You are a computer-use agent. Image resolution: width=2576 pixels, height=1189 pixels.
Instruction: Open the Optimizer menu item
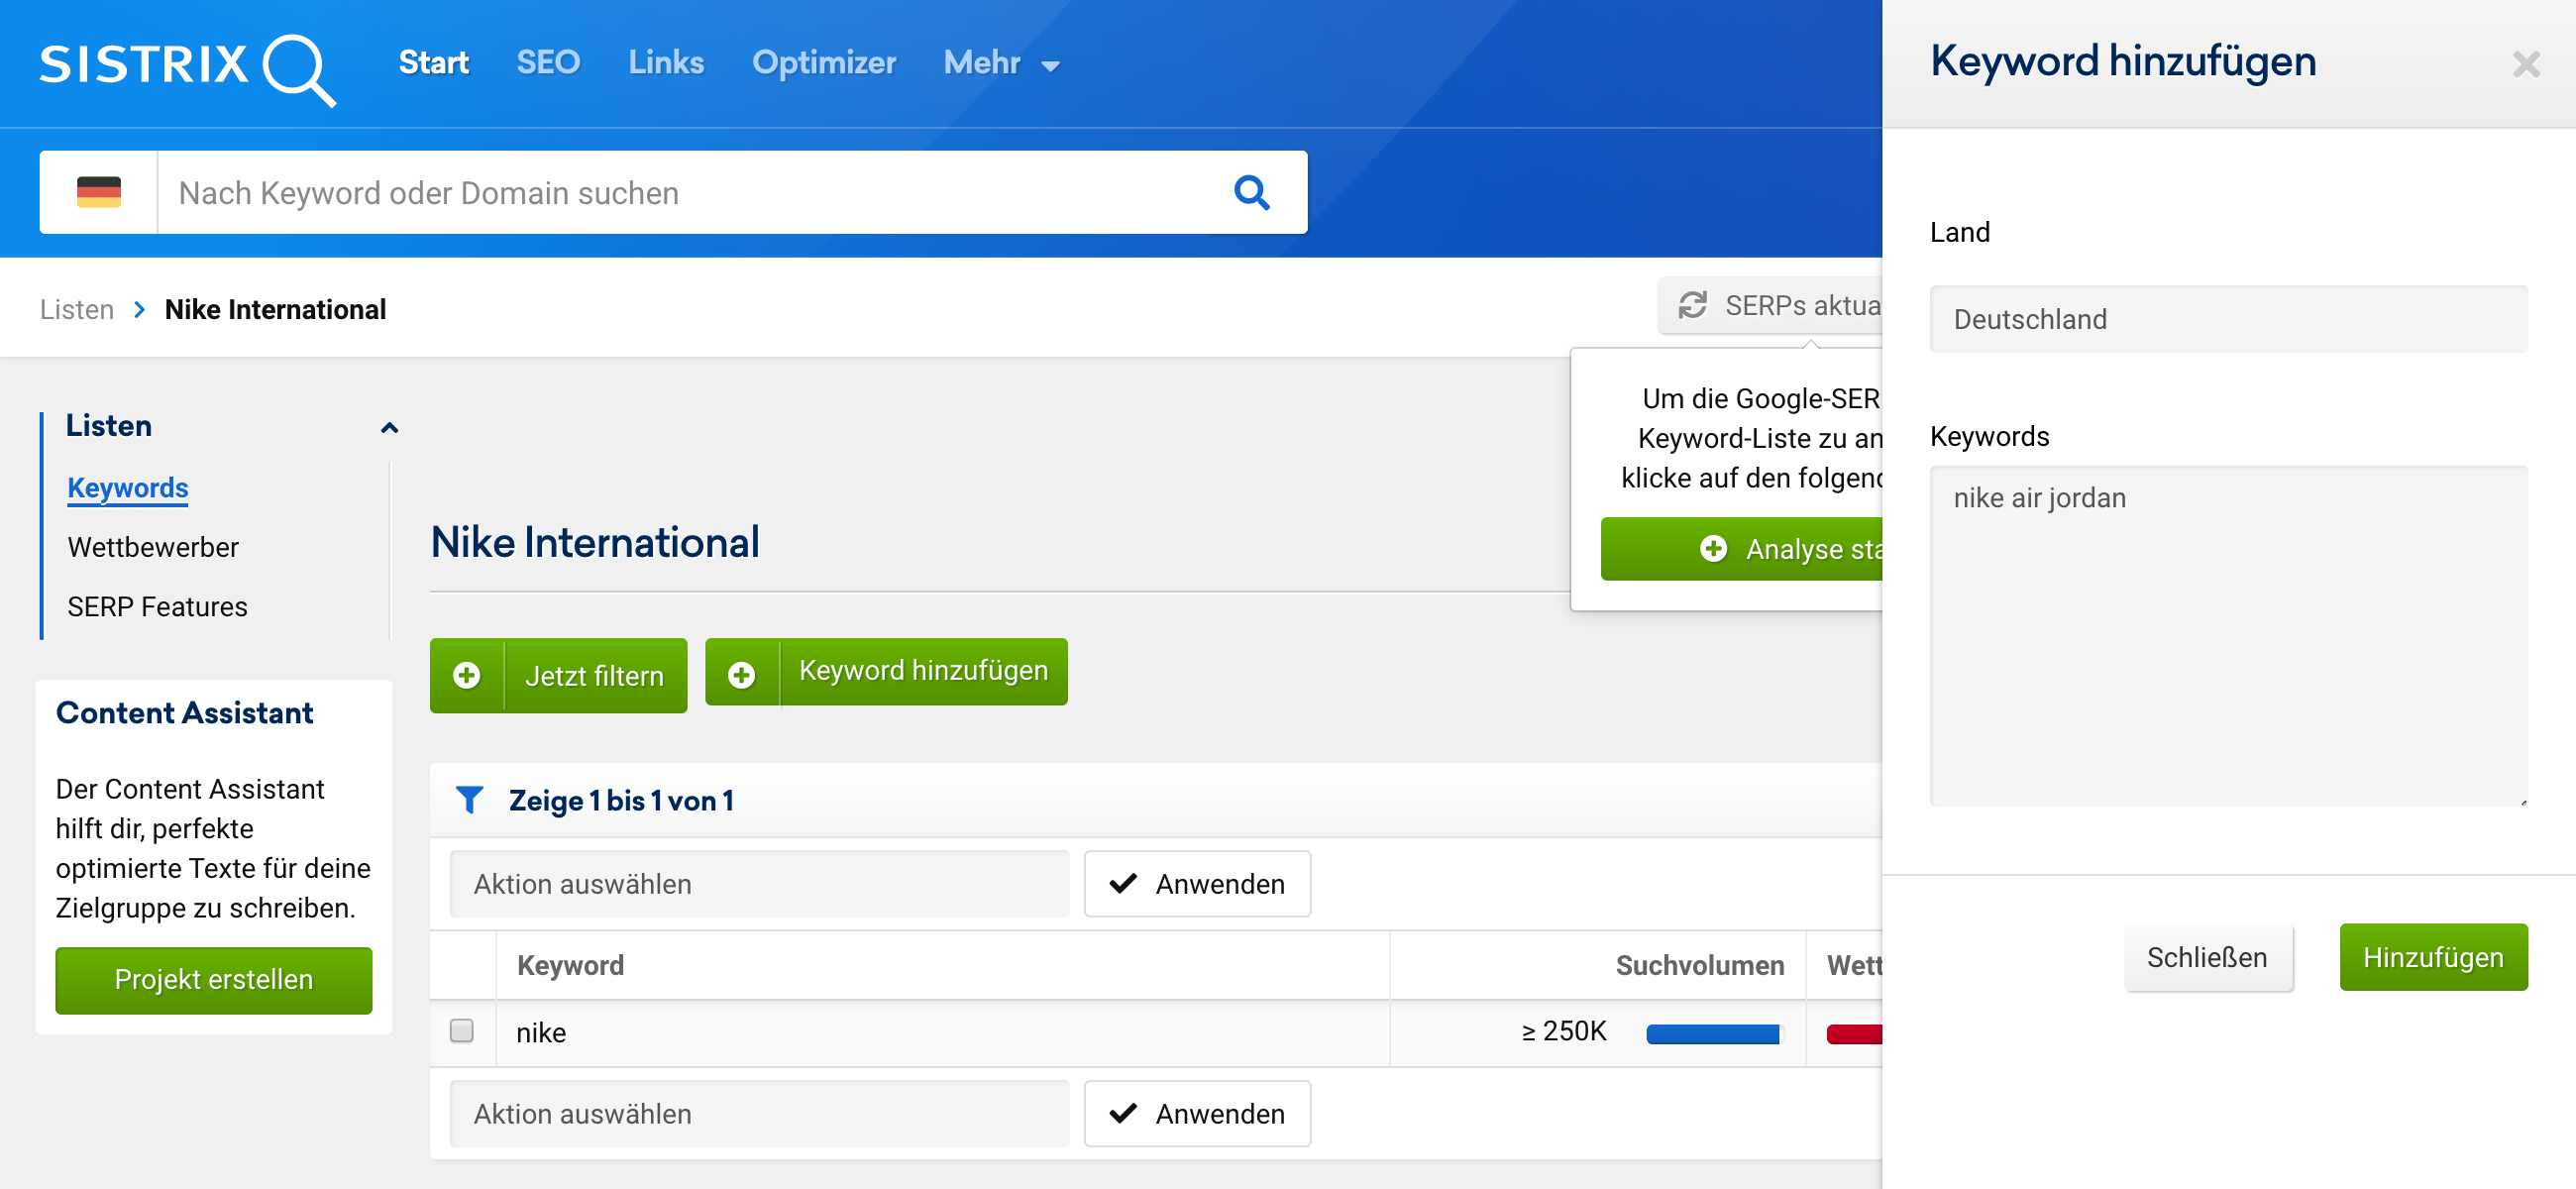point(823,63)
